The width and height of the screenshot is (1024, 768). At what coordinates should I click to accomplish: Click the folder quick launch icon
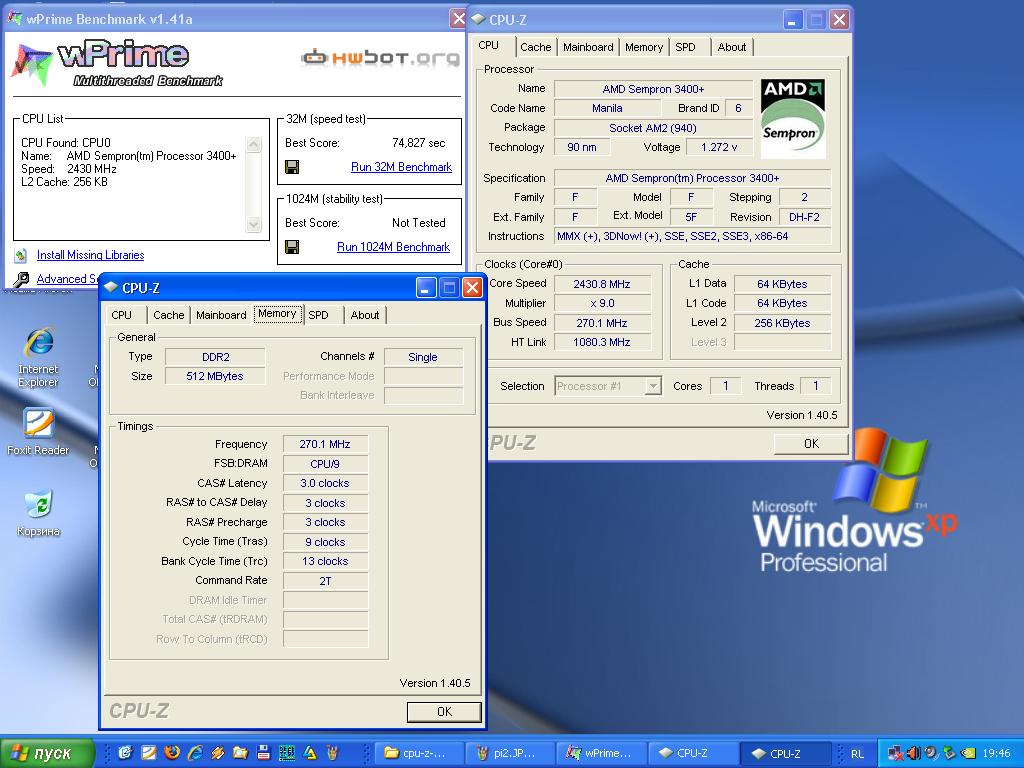coord(240,752)
